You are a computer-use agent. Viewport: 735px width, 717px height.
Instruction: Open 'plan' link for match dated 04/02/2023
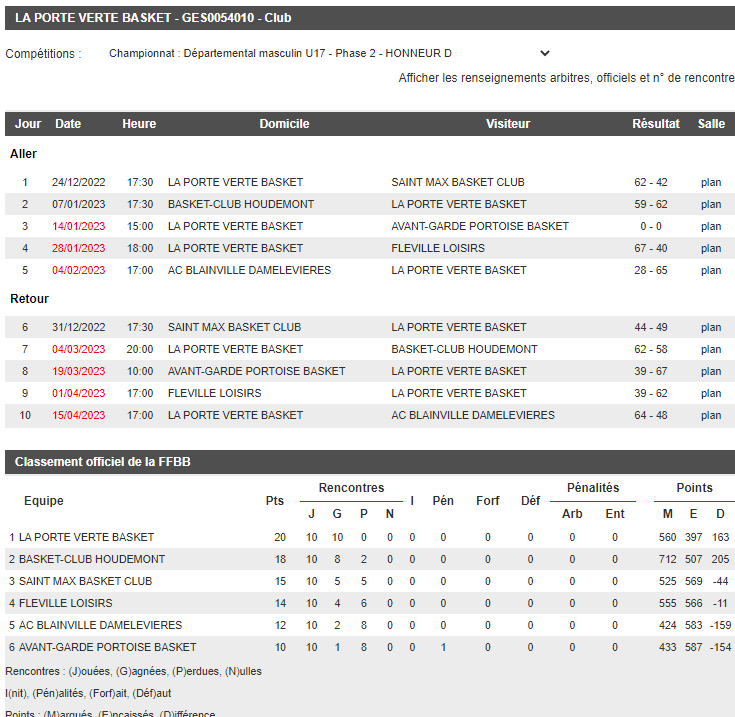click(711, 270)
